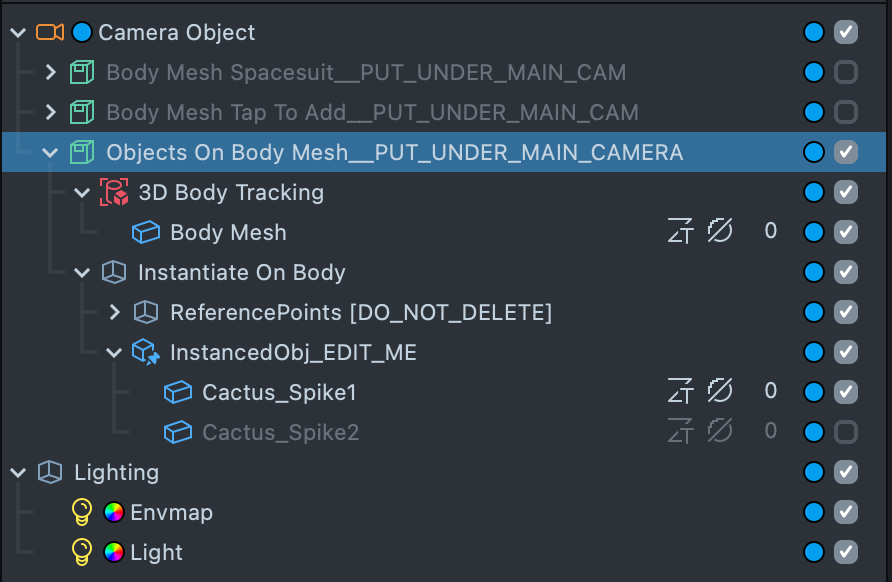Screen dimensions: 892x582
Task: Select the Cactus_Spike2 object
Action: coord(280,432)
